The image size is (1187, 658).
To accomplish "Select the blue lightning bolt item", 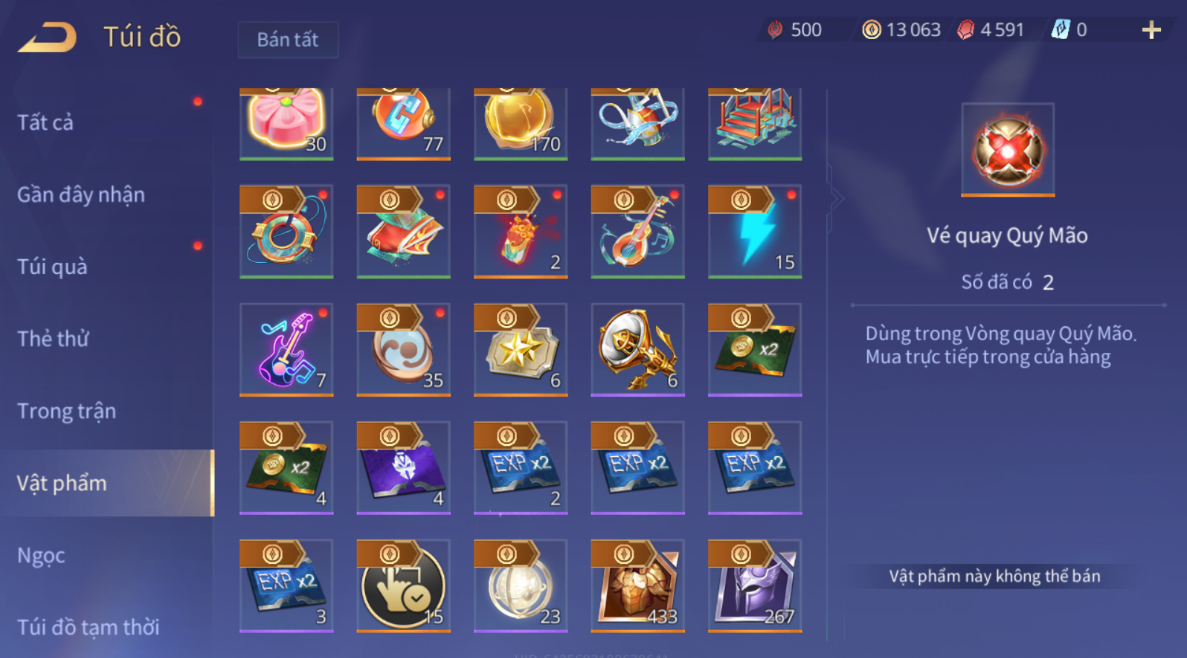I will [755, 232].
